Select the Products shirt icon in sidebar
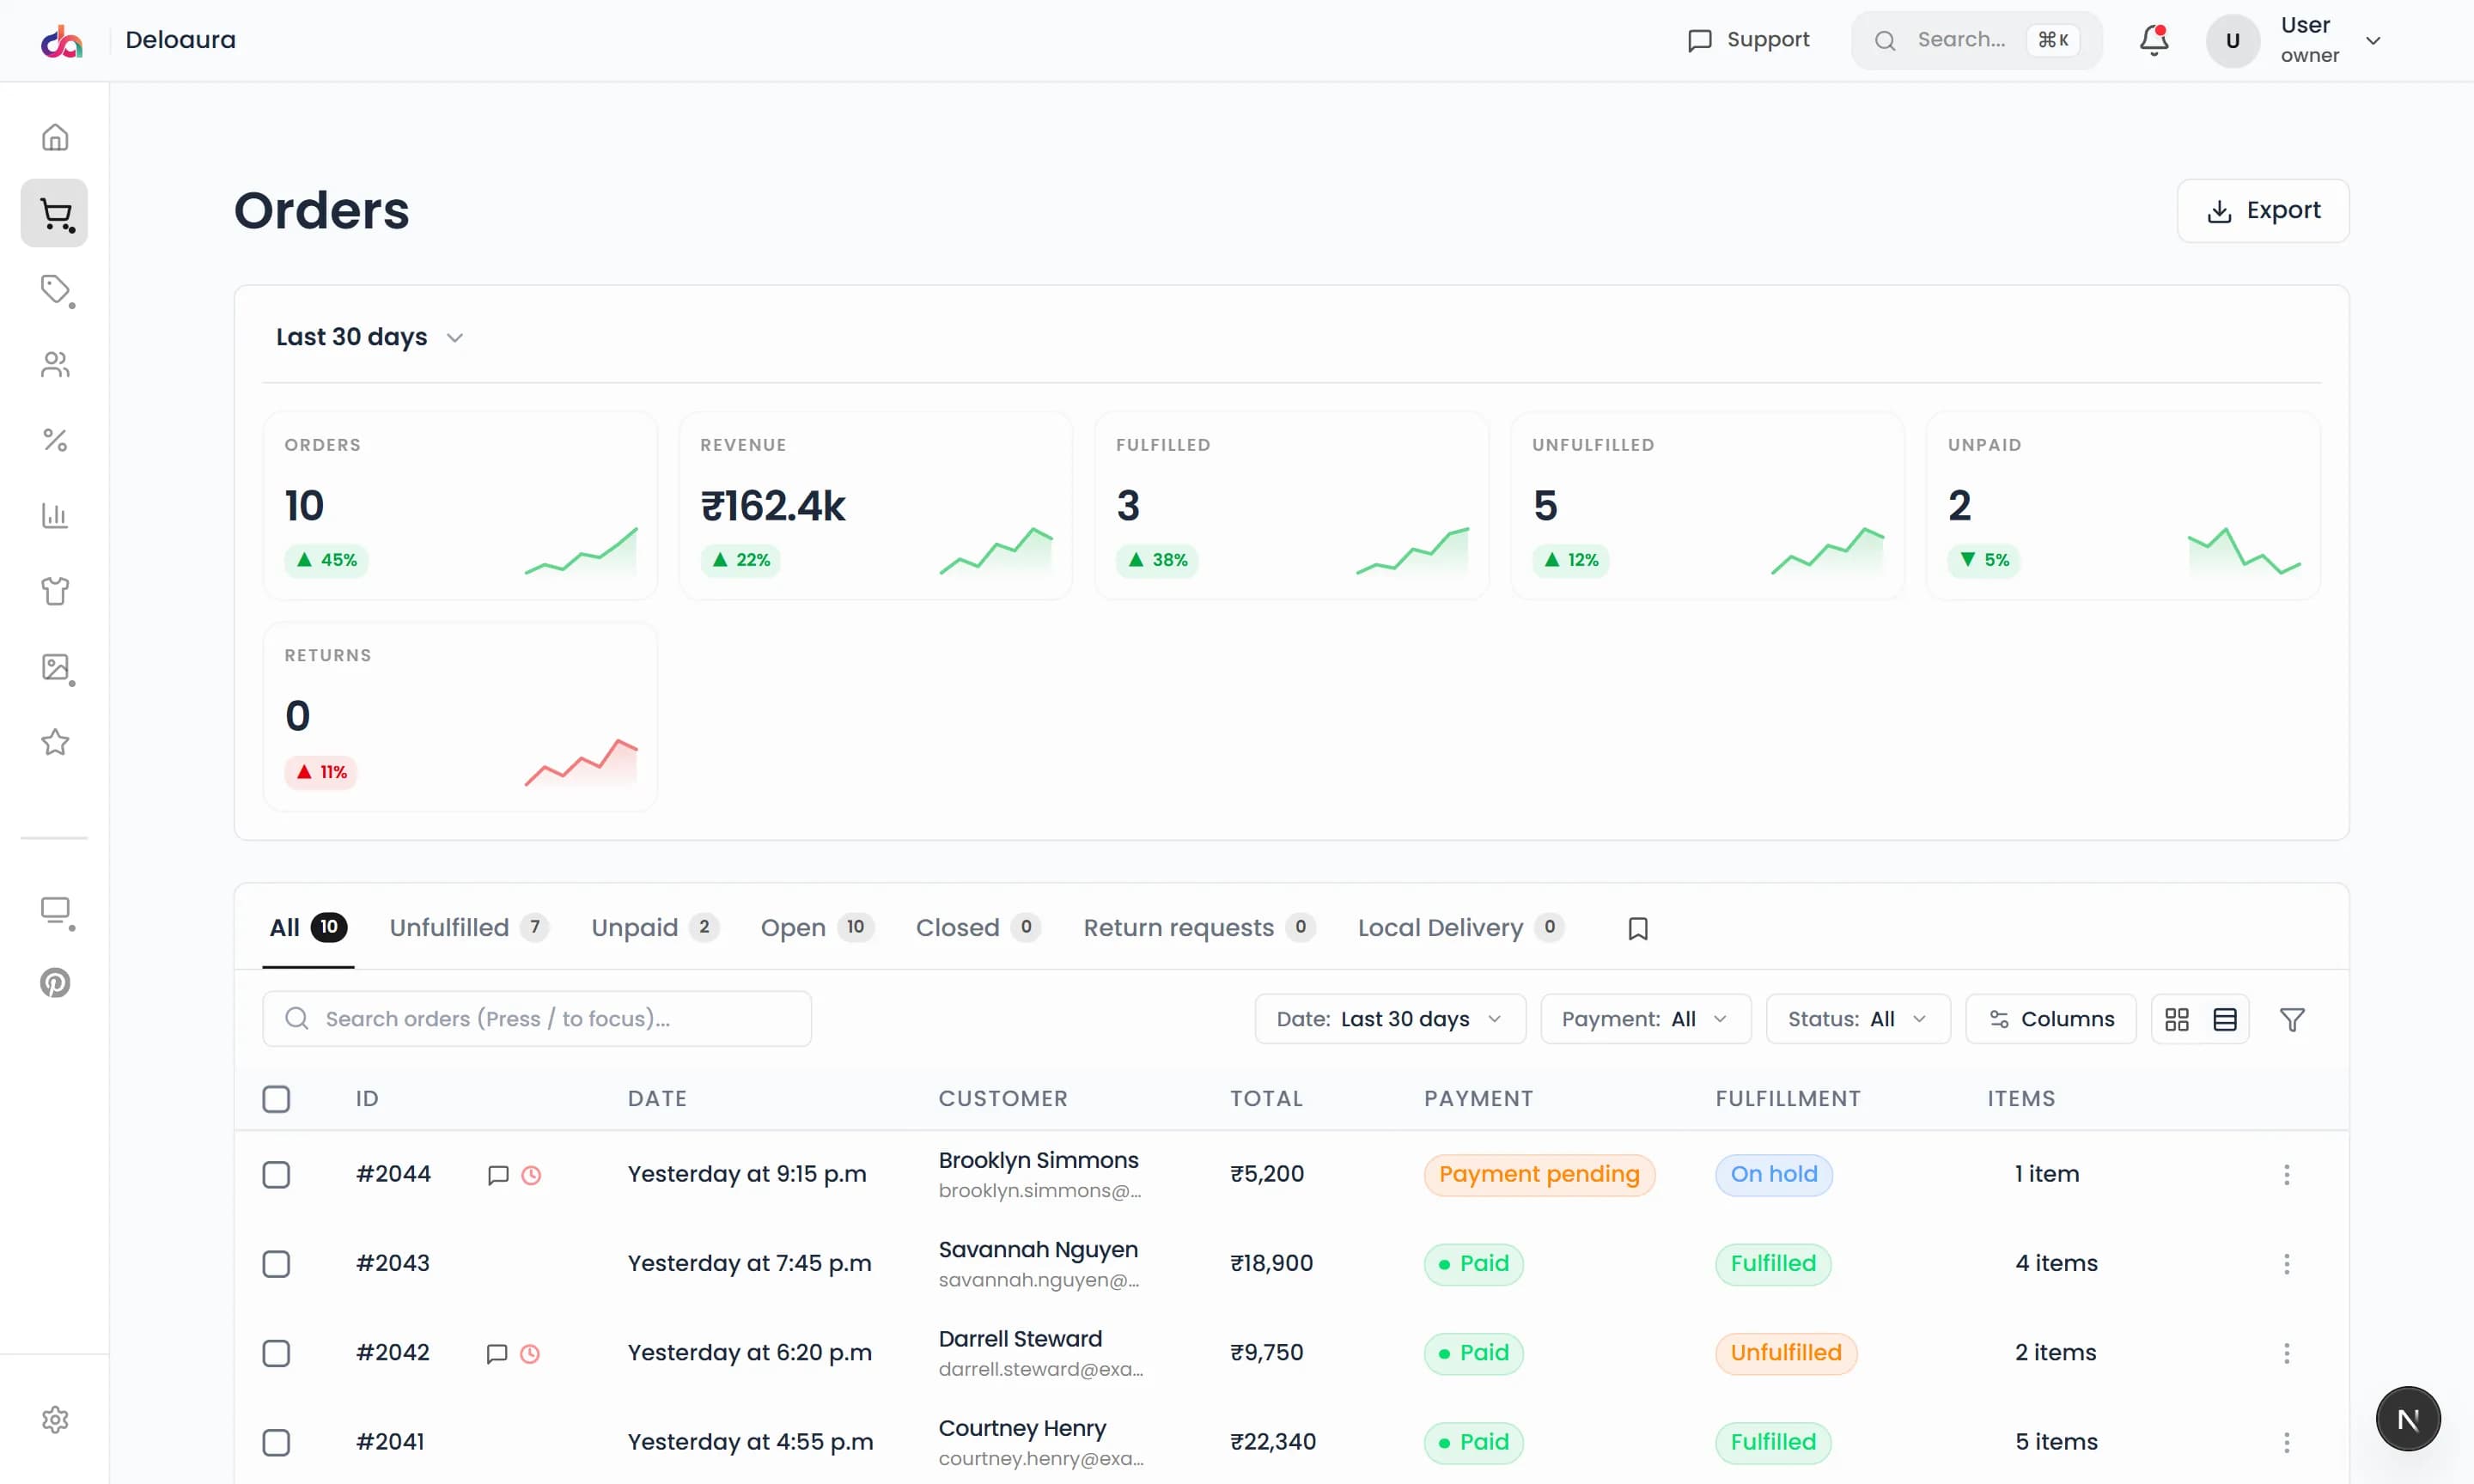Screen dimensions: 2474x1484 (x=54, y=591)
